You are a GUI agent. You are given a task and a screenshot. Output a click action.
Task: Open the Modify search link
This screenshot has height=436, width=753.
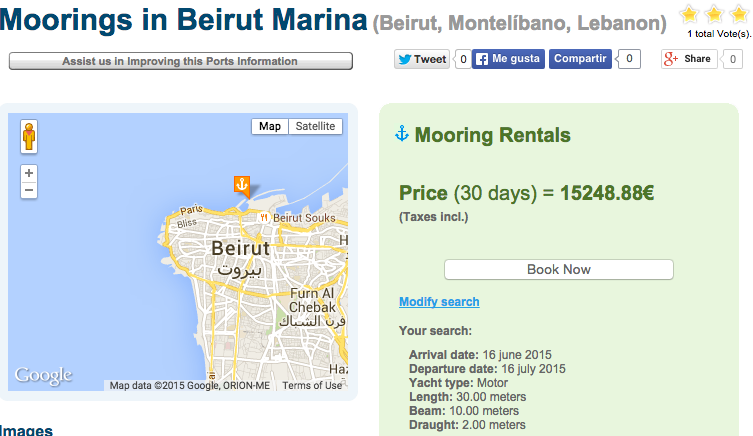[x=439, y=302]
